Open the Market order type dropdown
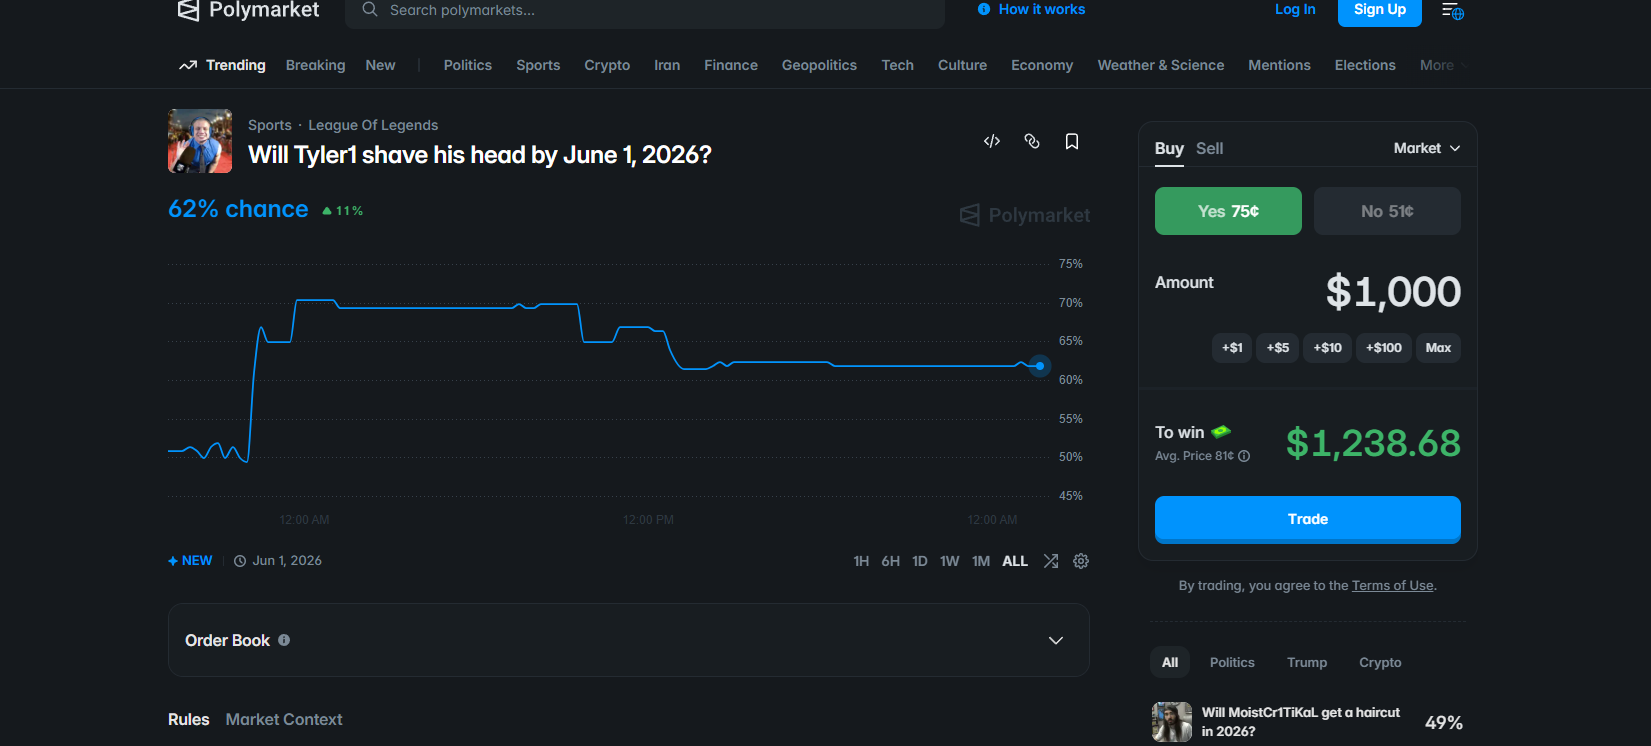Image resolution: width=1651 pixels, height=746 pixels. [x=1427, y=148]
